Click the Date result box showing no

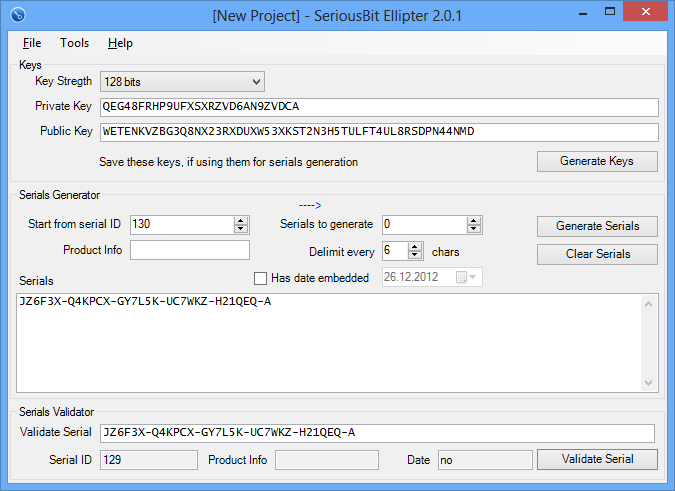pyautogui.click(x=485, y=460)
